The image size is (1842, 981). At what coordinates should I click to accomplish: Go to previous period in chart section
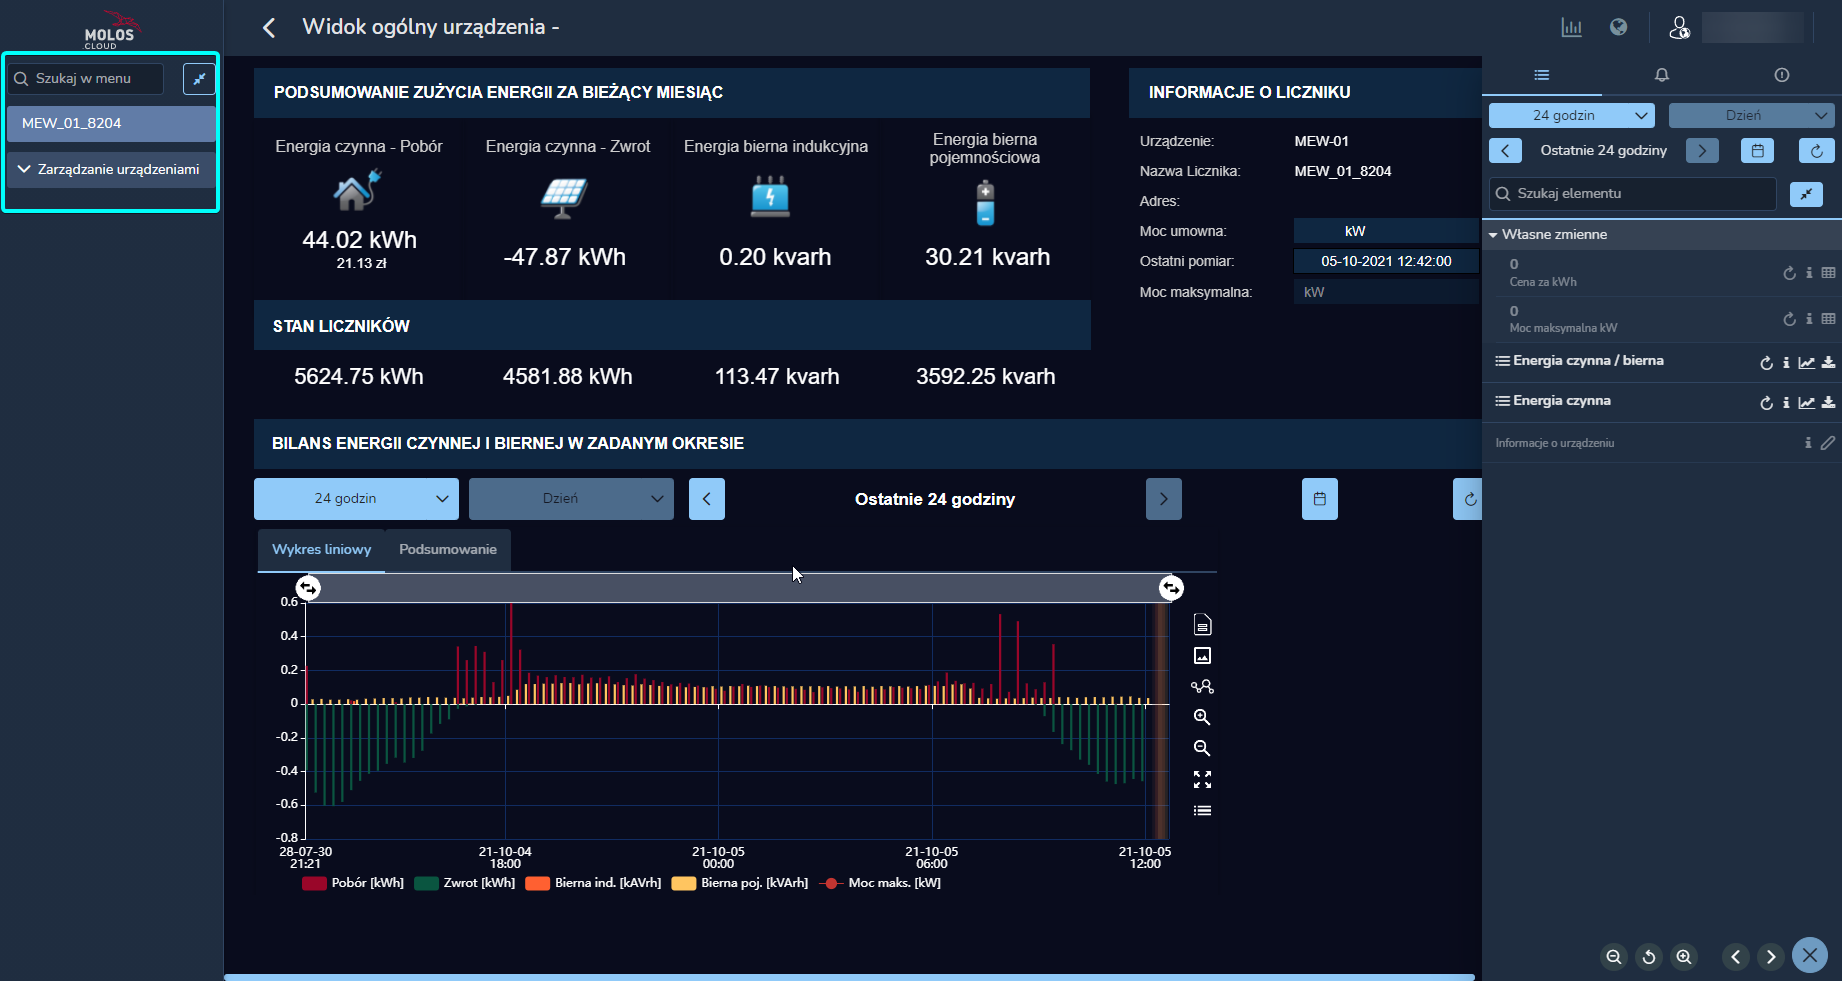707,499
